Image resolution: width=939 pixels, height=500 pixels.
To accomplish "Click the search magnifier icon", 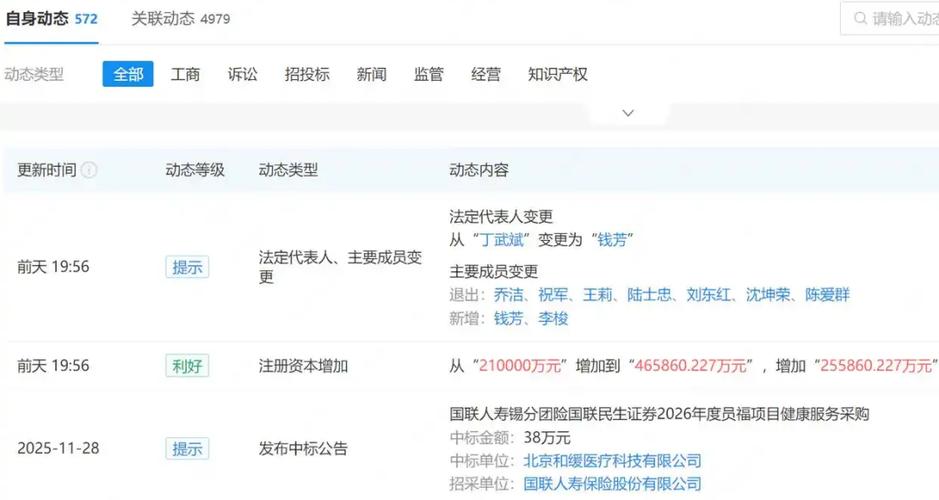I will pyautogui.click(x=860, y=19).
